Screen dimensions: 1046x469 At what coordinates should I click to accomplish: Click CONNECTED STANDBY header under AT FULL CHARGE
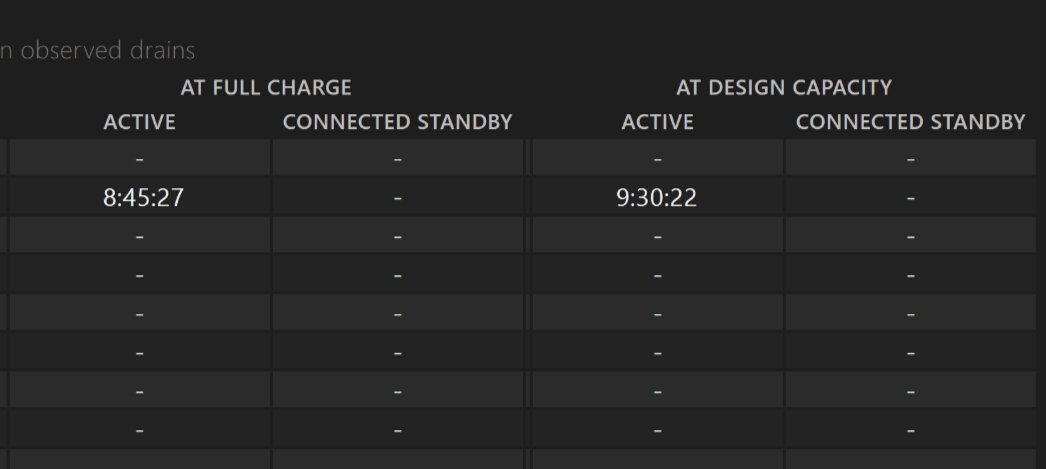click(397, 122)
